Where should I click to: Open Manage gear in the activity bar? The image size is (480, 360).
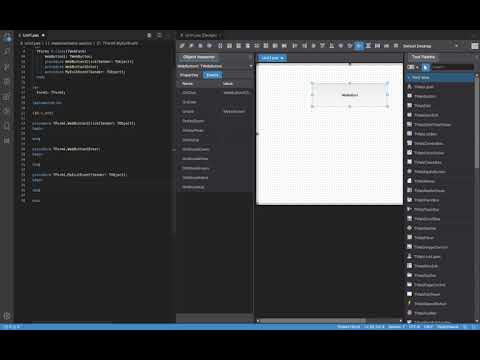7,316
